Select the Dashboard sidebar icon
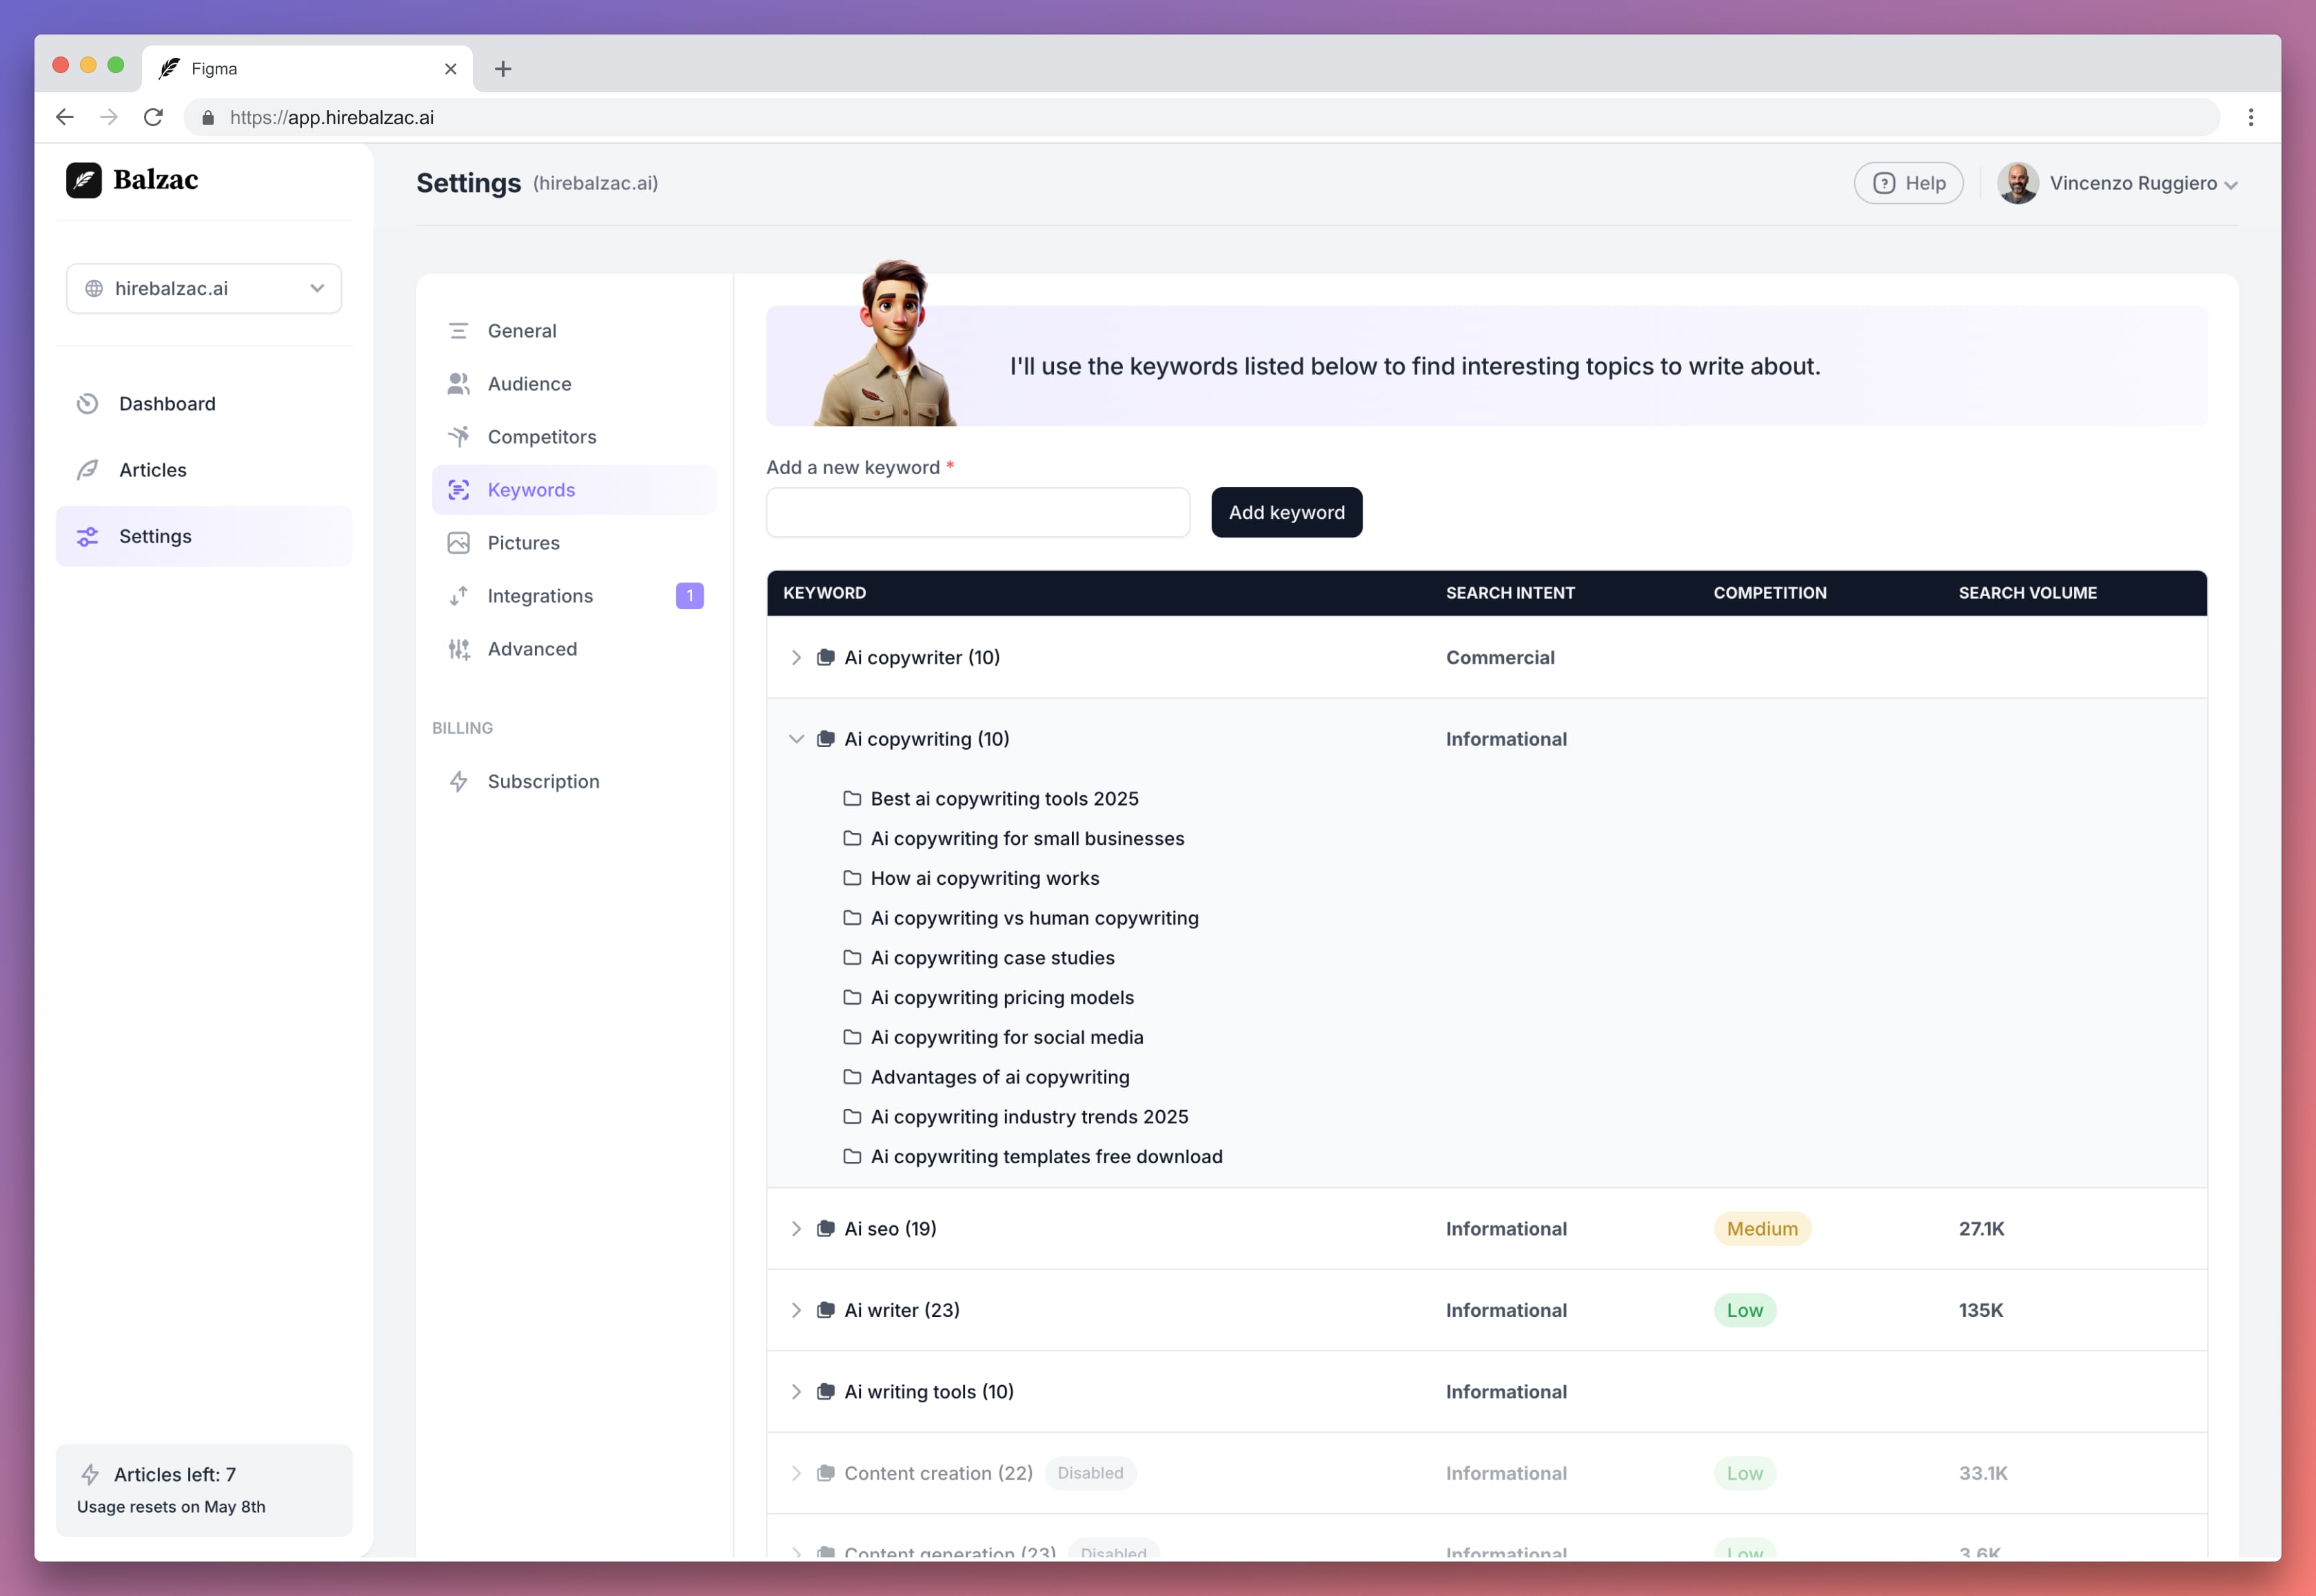 tap(88, 403)
